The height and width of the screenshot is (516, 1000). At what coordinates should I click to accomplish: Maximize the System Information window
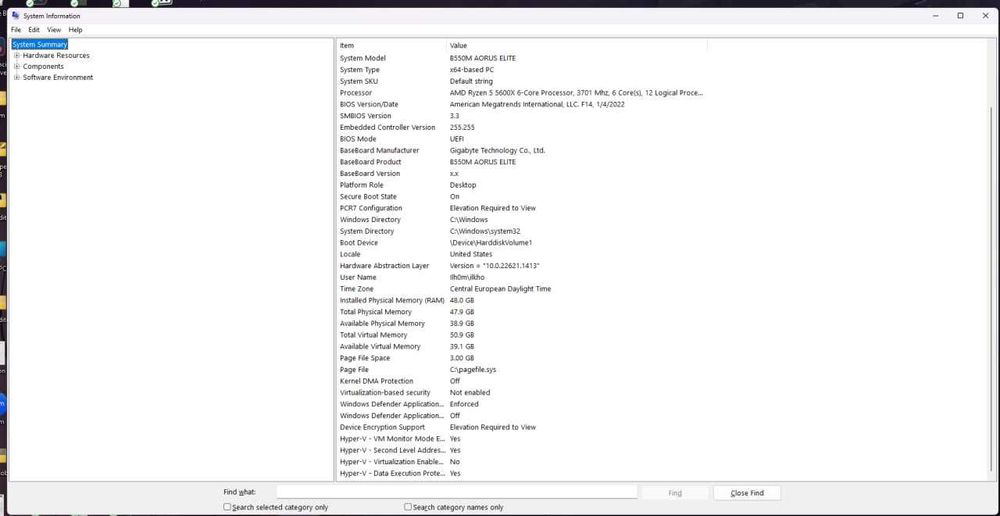960,16
